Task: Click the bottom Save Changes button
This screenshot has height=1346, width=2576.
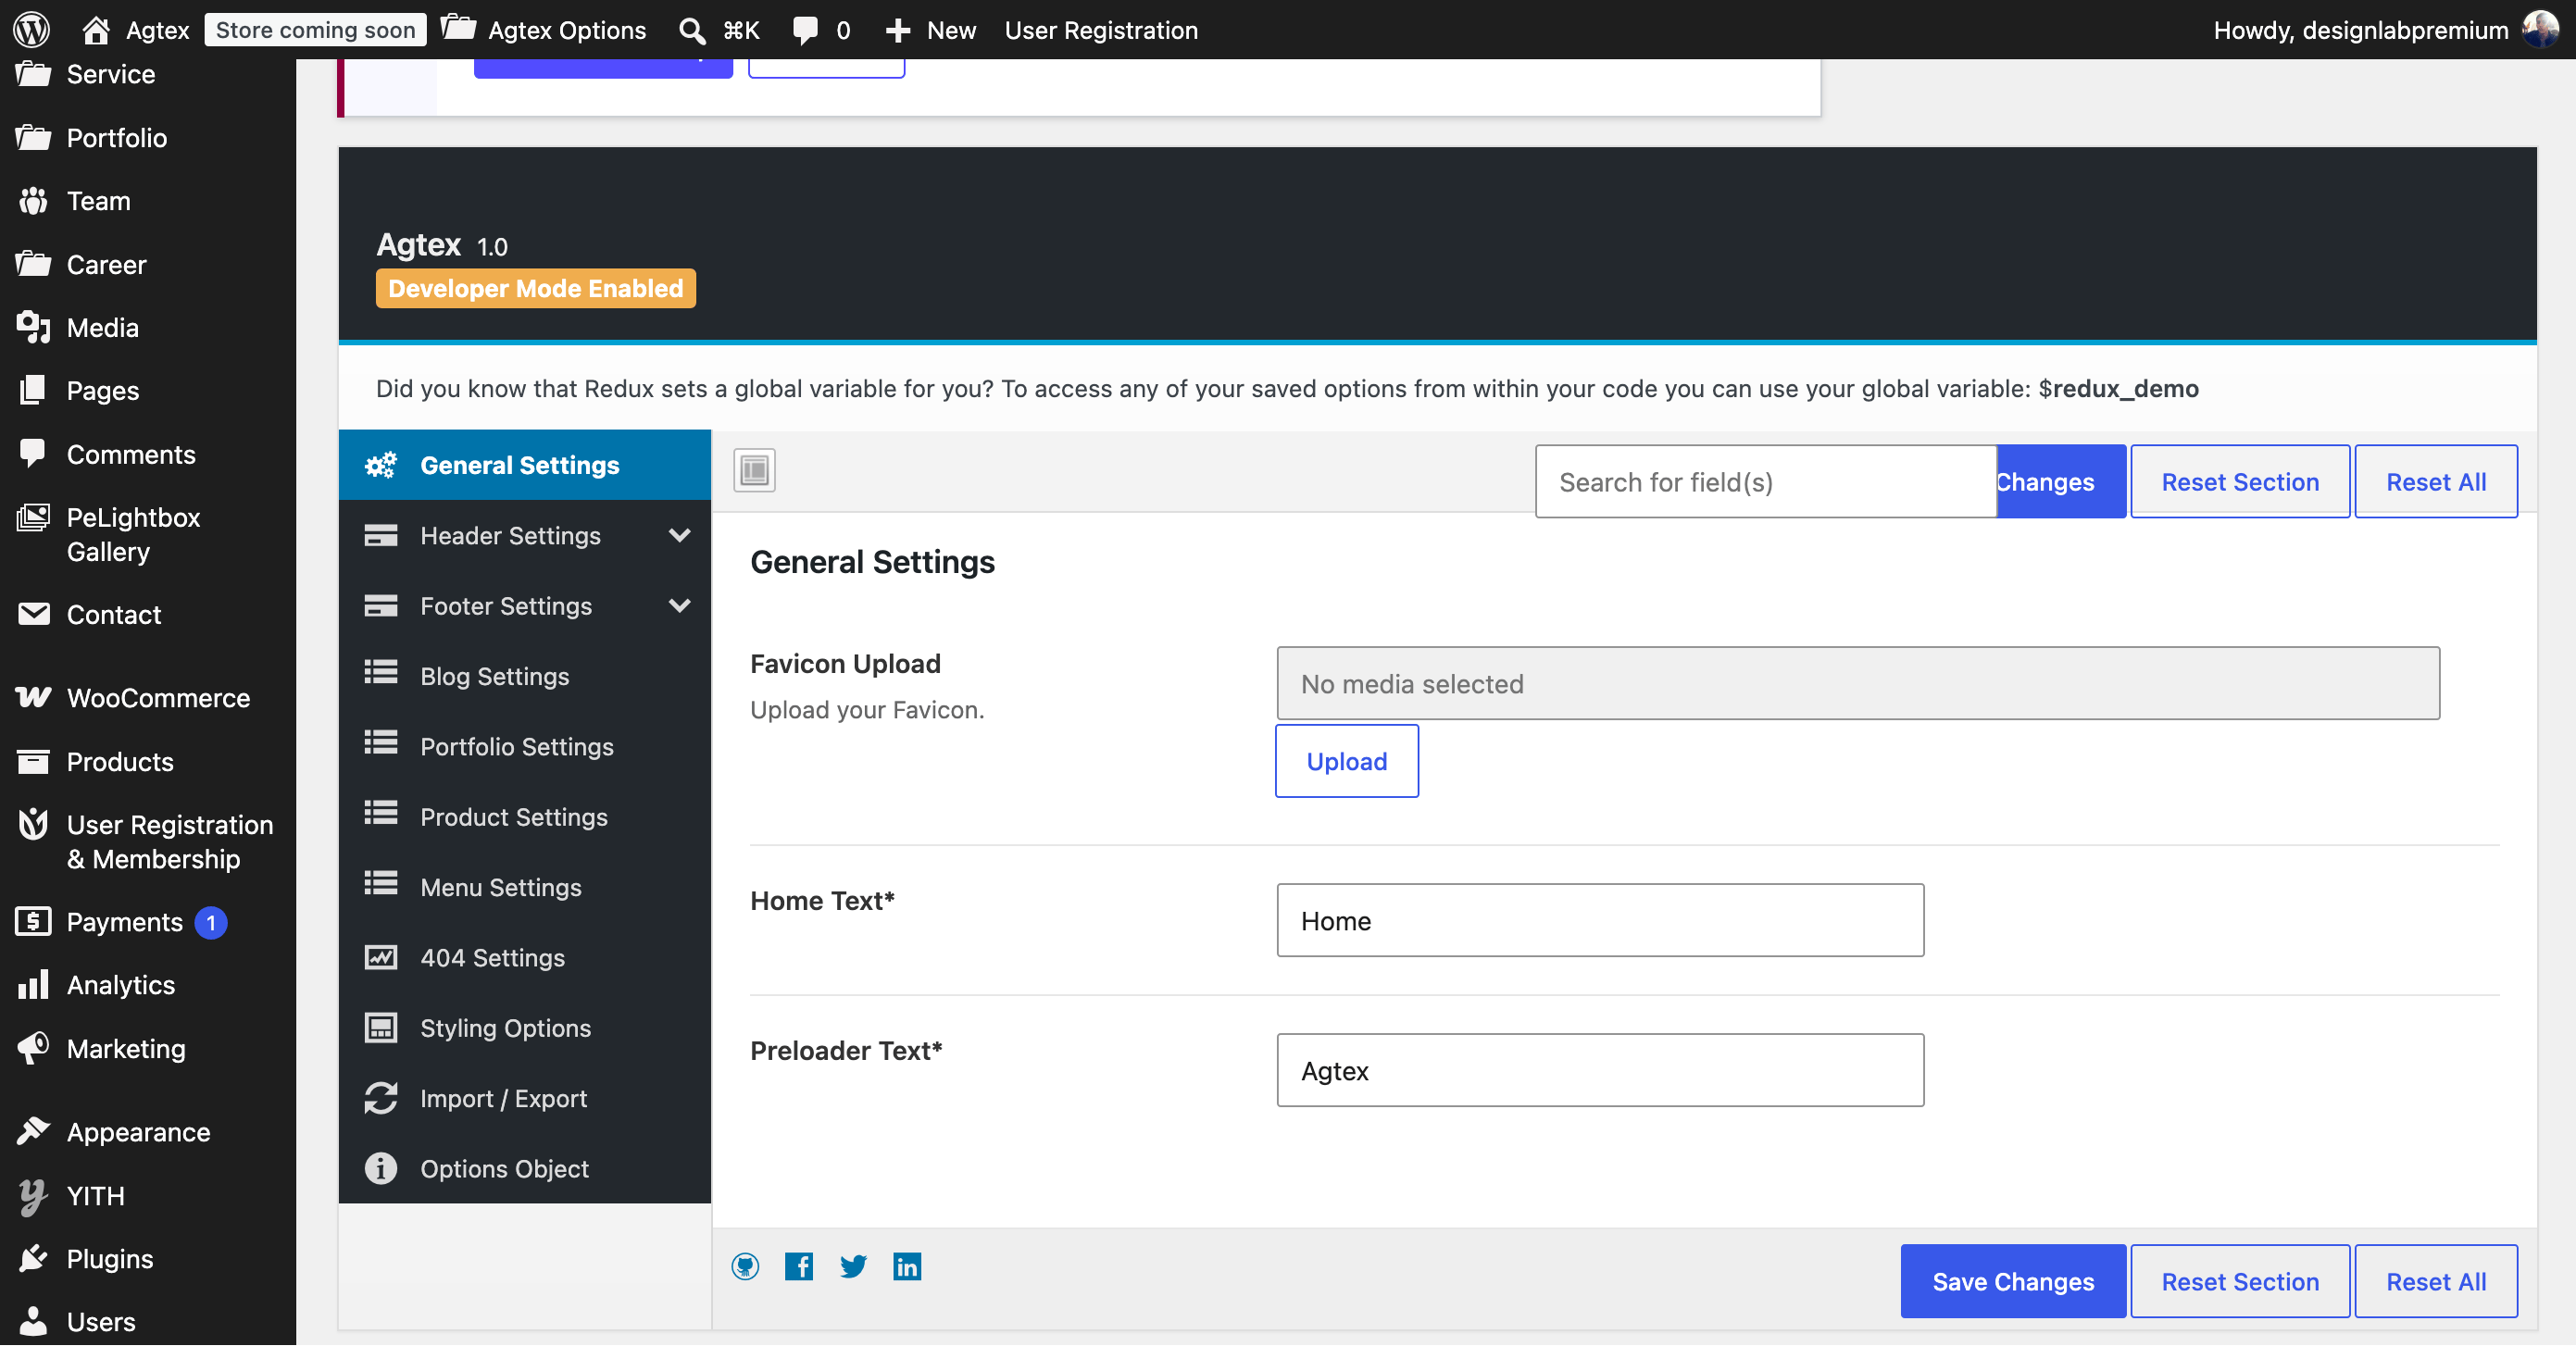Action: [x=2013, y=1281]
